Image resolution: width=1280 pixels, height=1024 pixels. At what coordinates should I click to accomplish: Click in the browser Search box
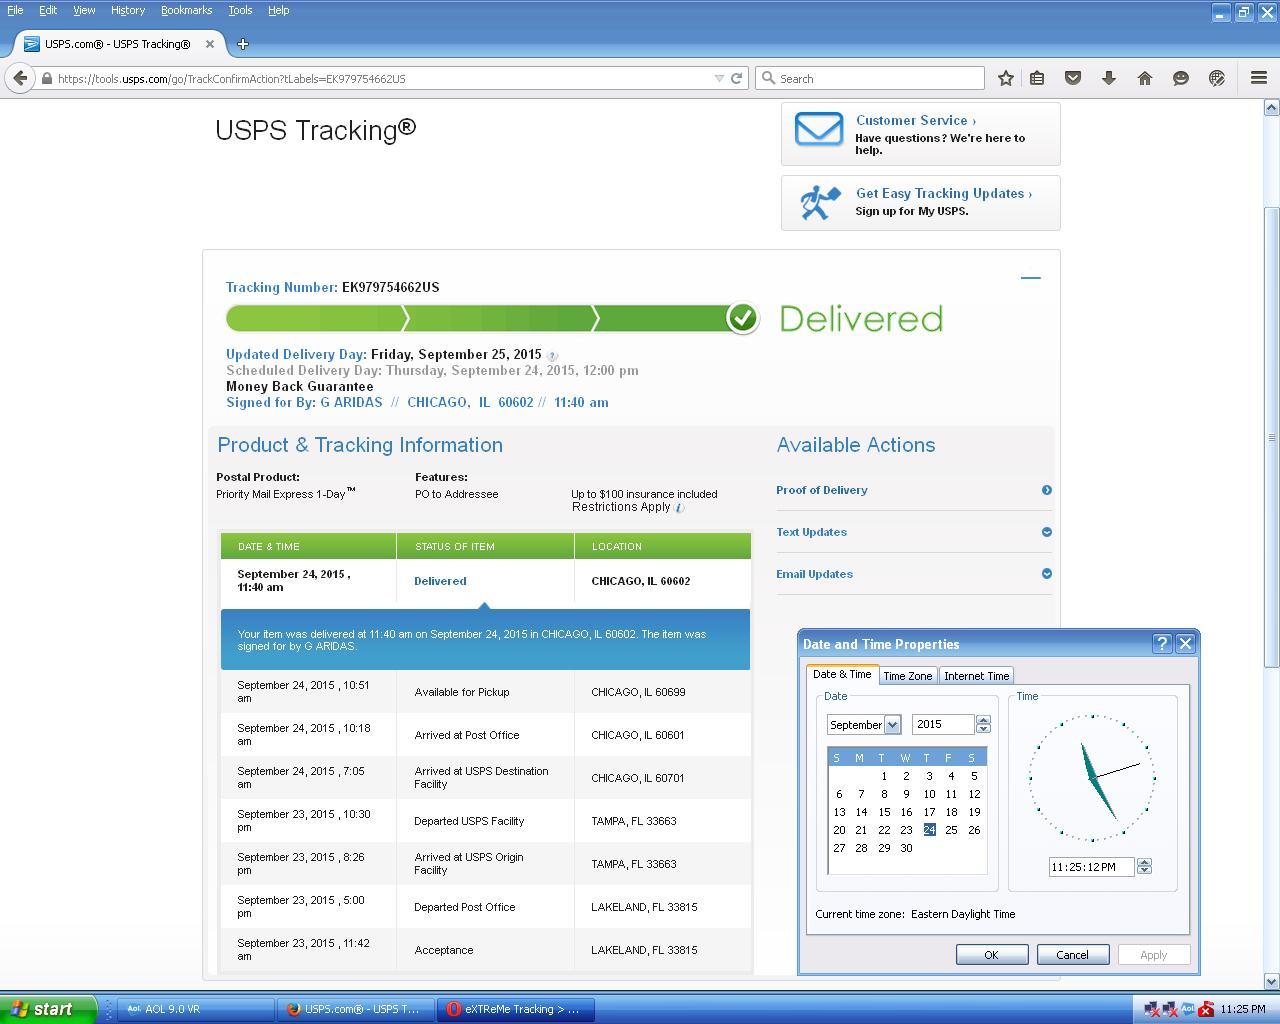[870, 78]
